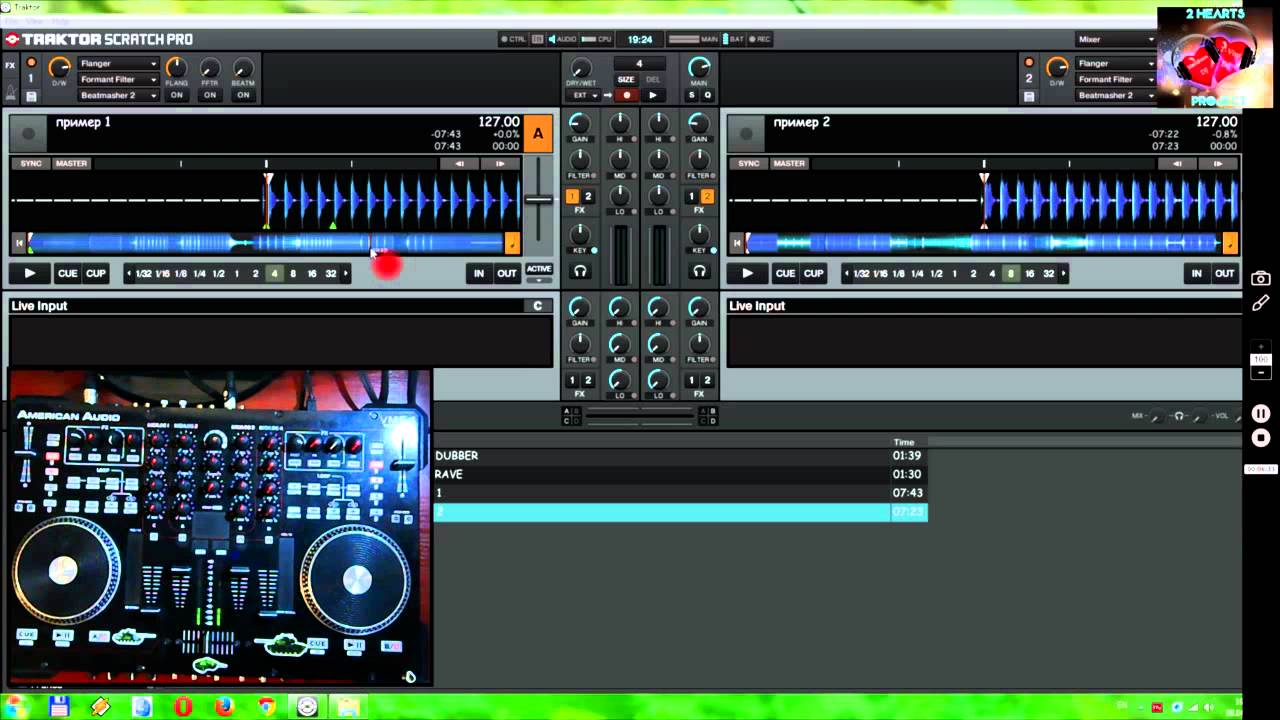Viewport: 1280px width, 720px height.
Task: Open FX unit 2 Flanger dropdown
Action: click(1116, 63)
